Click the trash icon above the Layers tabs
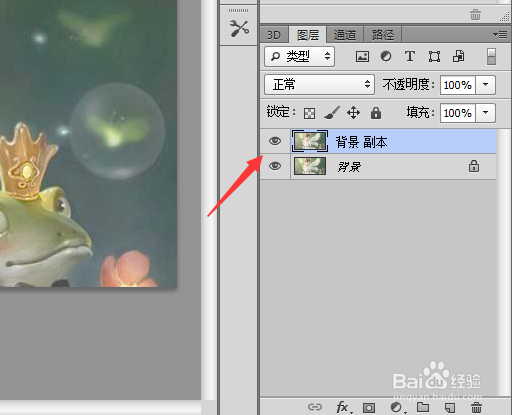 pos(475,15)
